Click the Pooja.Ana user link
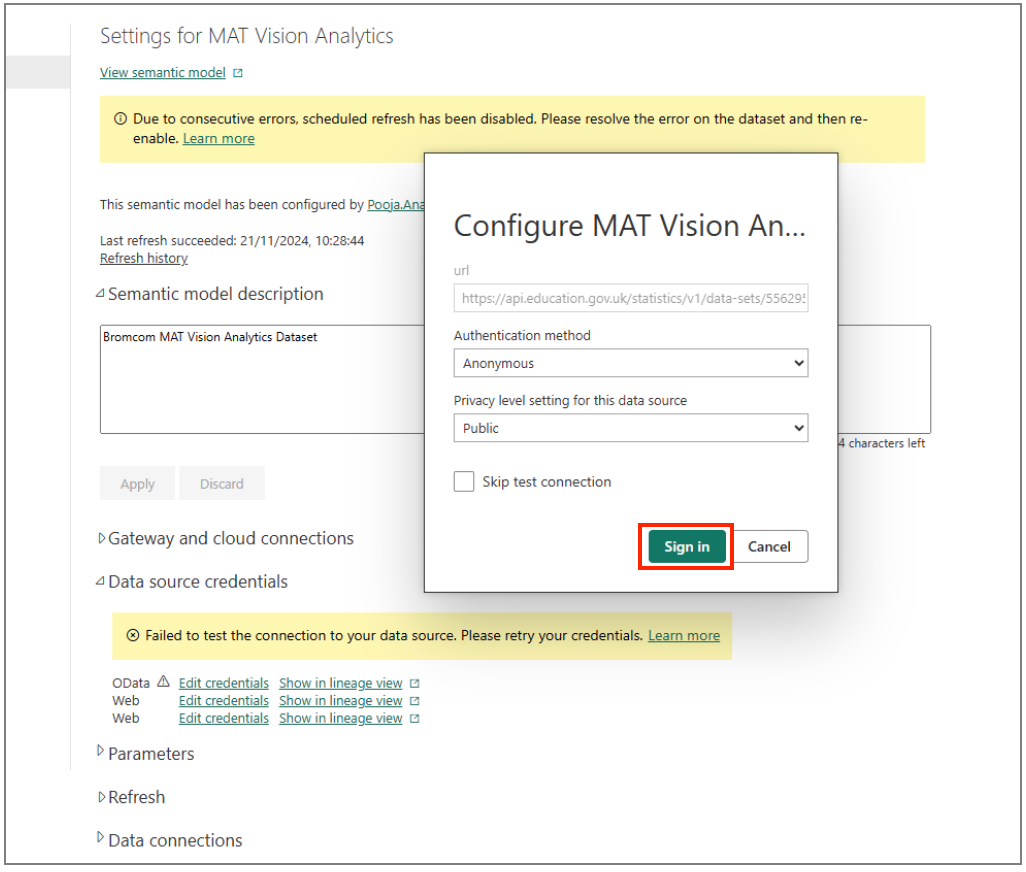Image resolution: width=1026 pixels, height=872 pixels. pos(396,205)
